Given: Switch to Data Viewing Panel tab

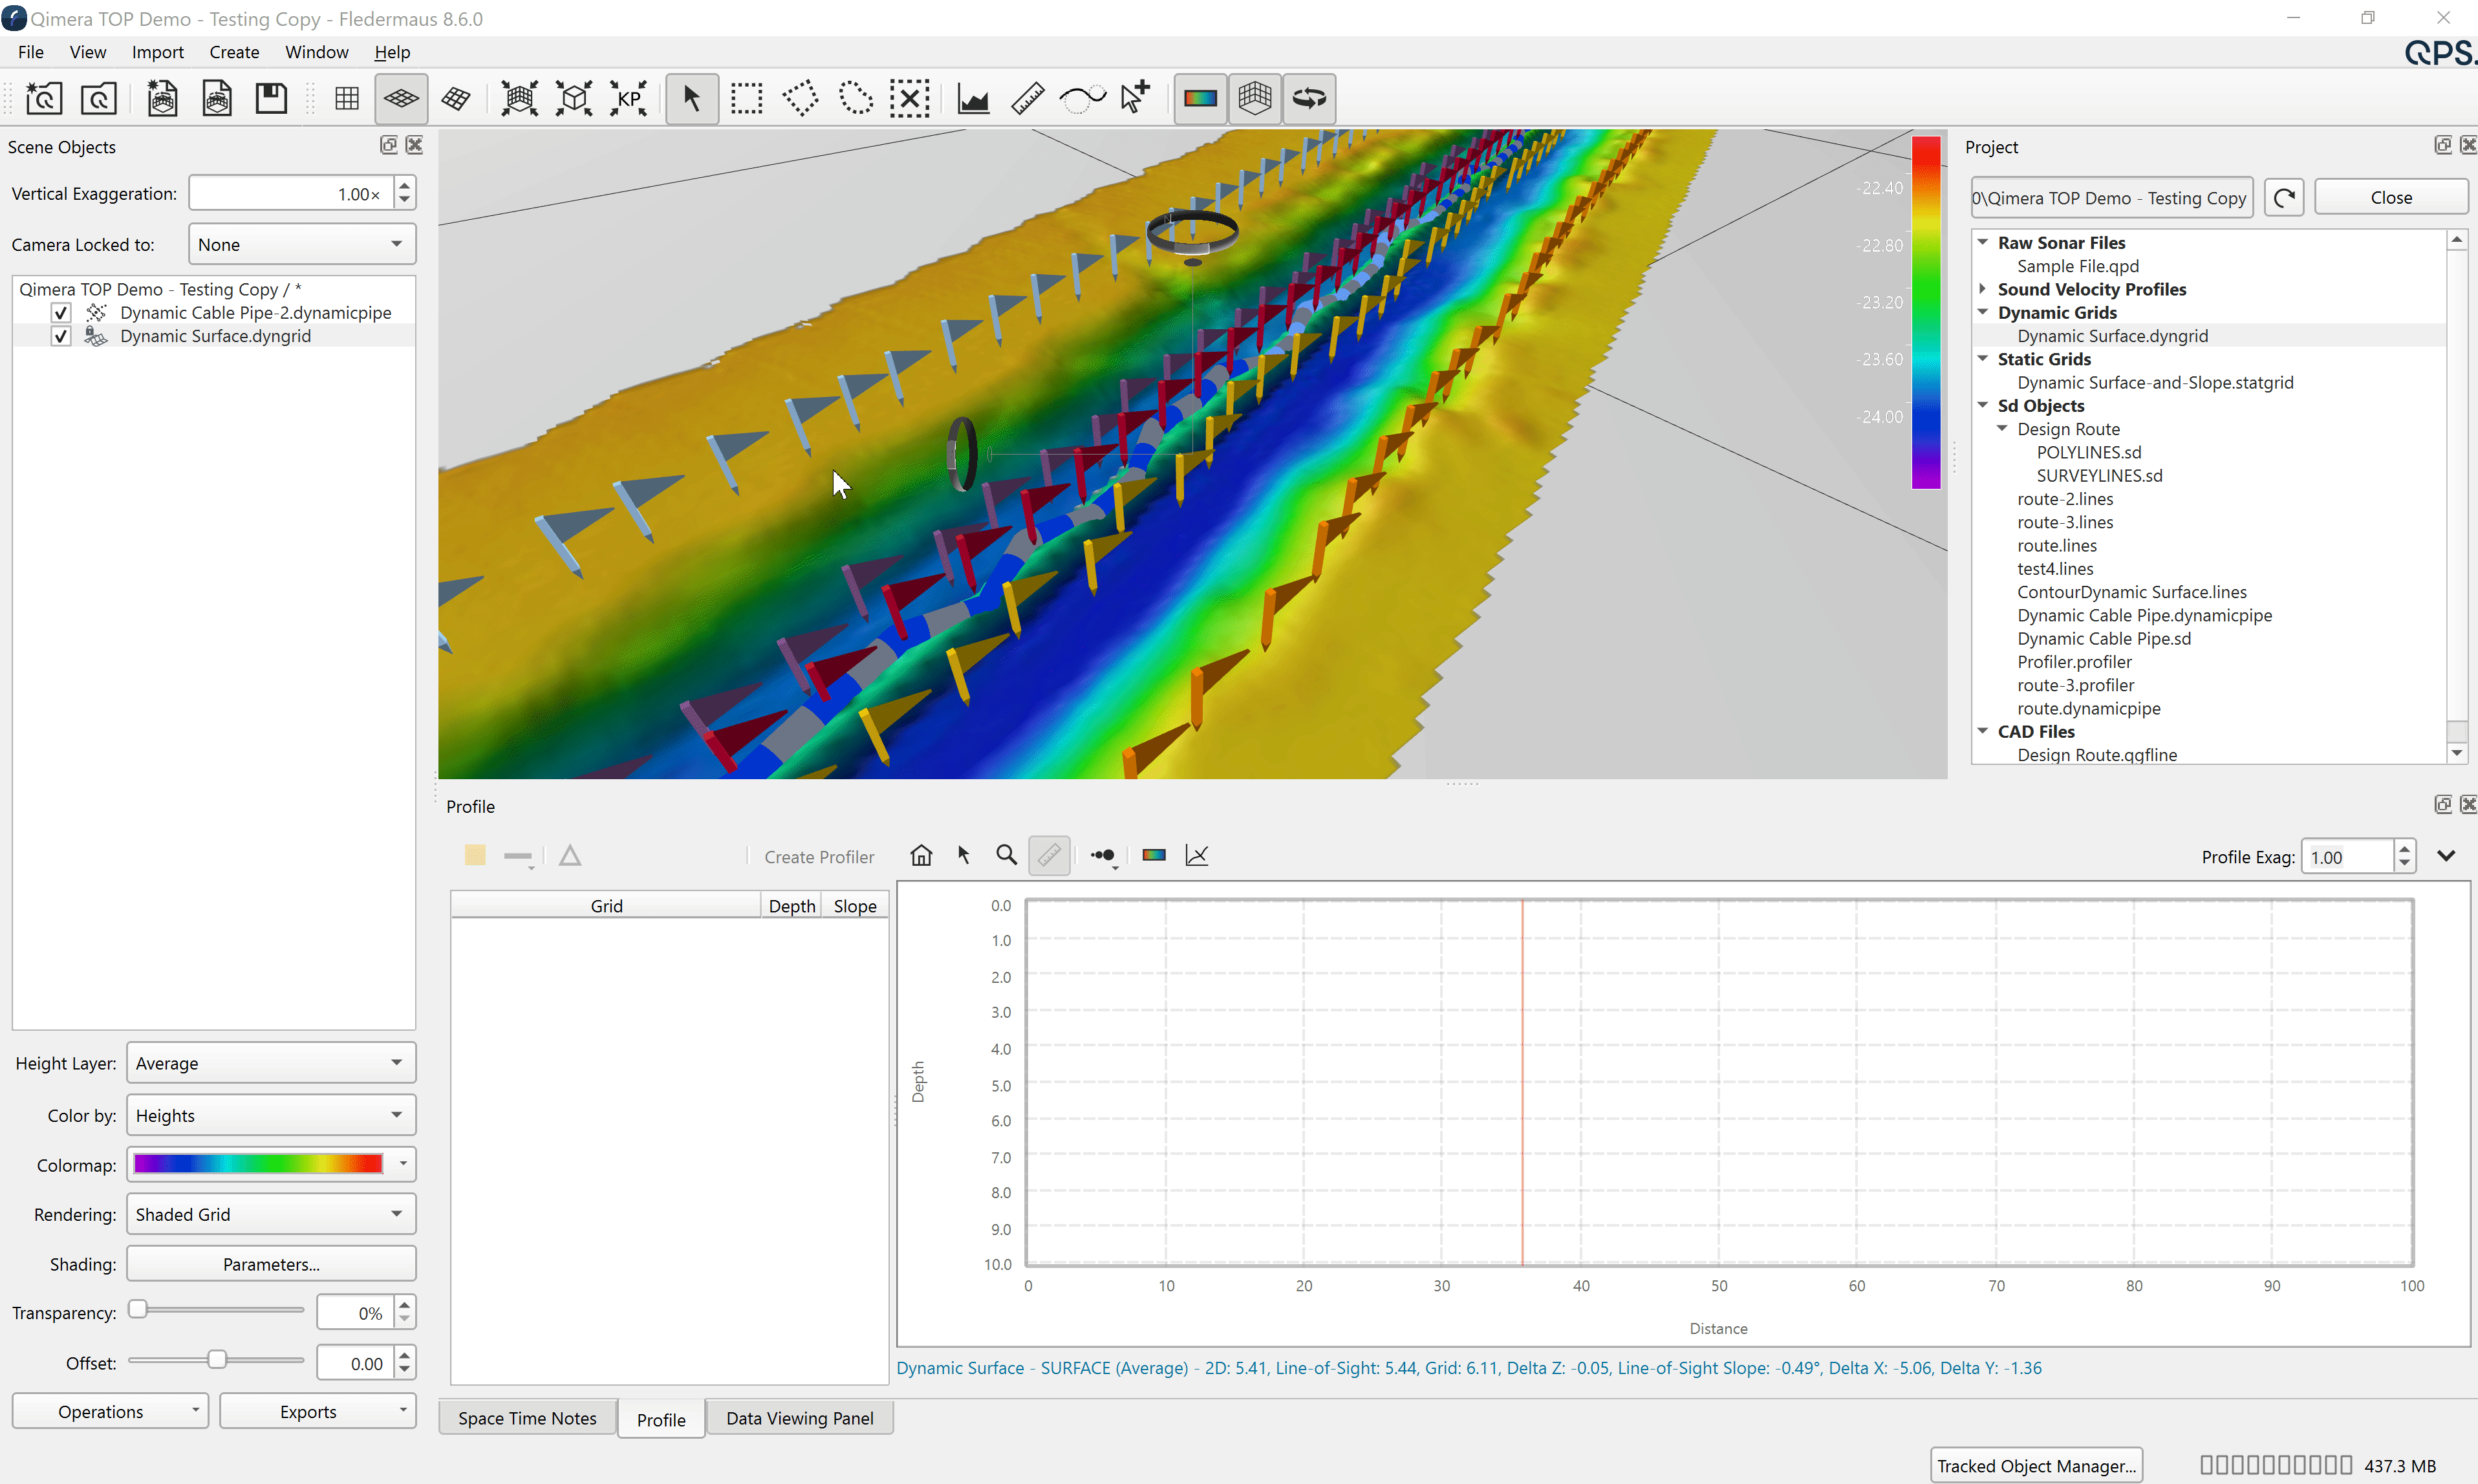Looking at the screenshot, I should 799,1418.
